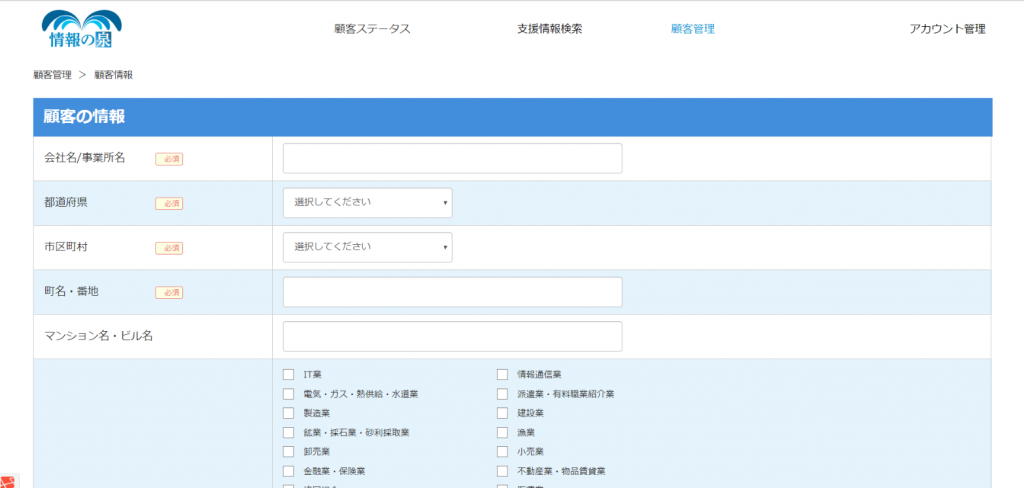Click the 顧客情報 breadcrumb text
1024x488 pixels.
(114, 75)
